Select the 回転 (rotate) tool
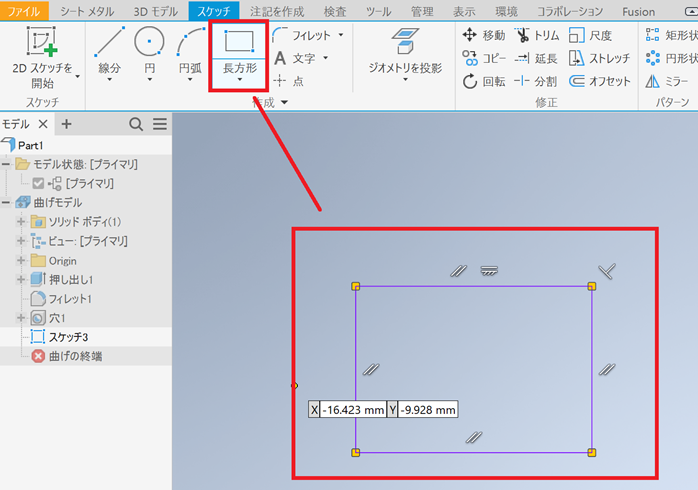 (483, 81)
